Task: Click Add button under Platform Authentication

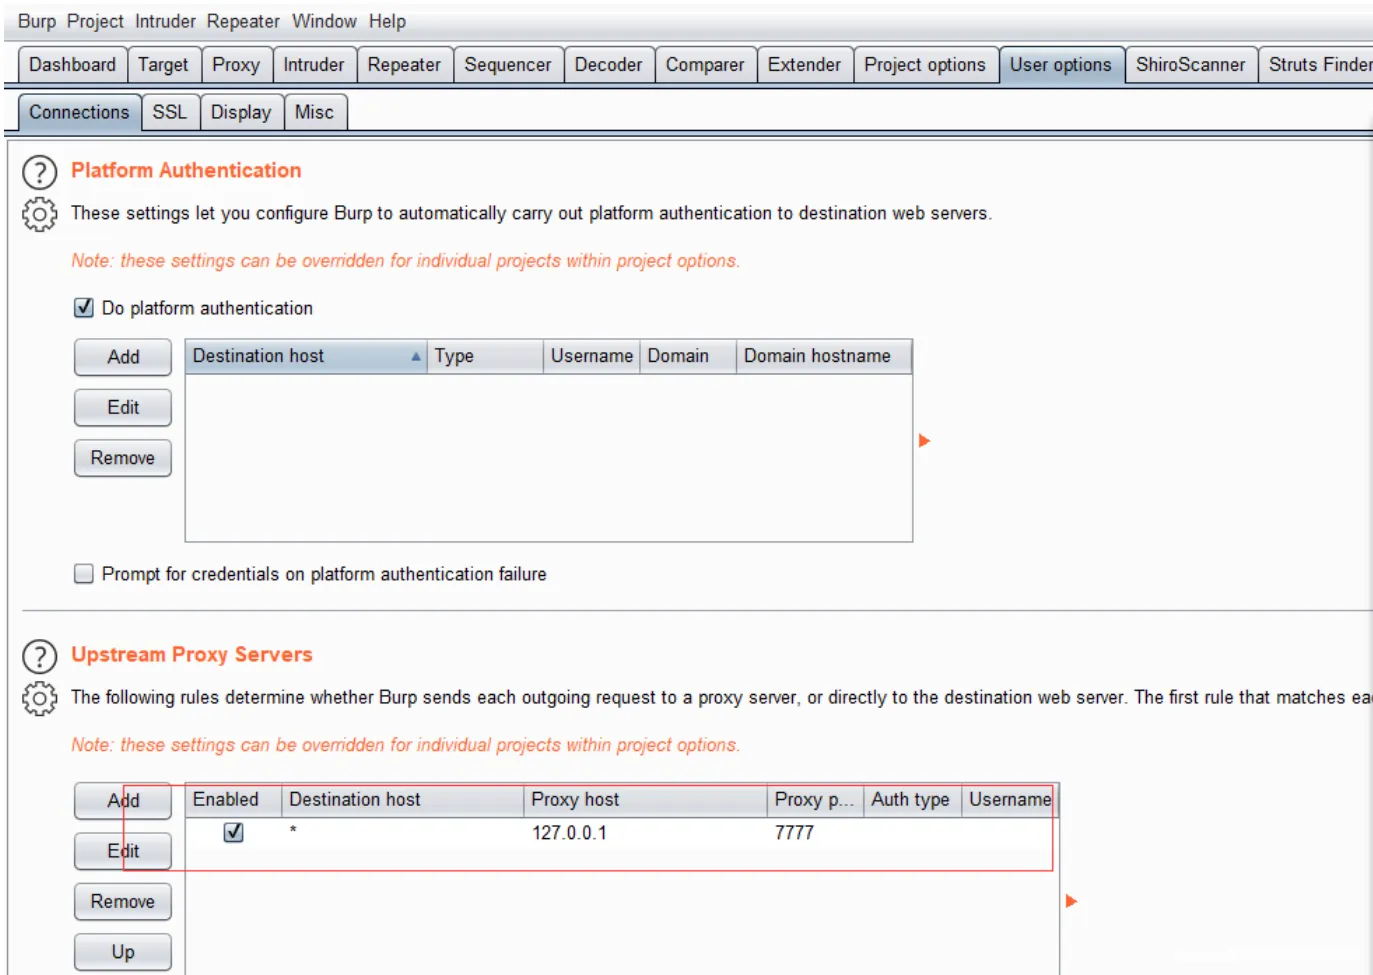Action: 123,357
